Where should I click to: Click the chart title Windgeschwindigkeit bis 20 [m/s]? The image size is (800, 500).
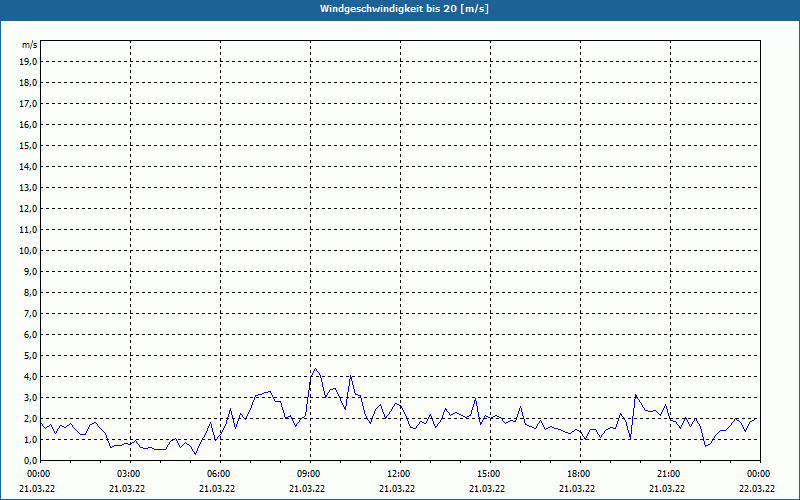point(404,9)
